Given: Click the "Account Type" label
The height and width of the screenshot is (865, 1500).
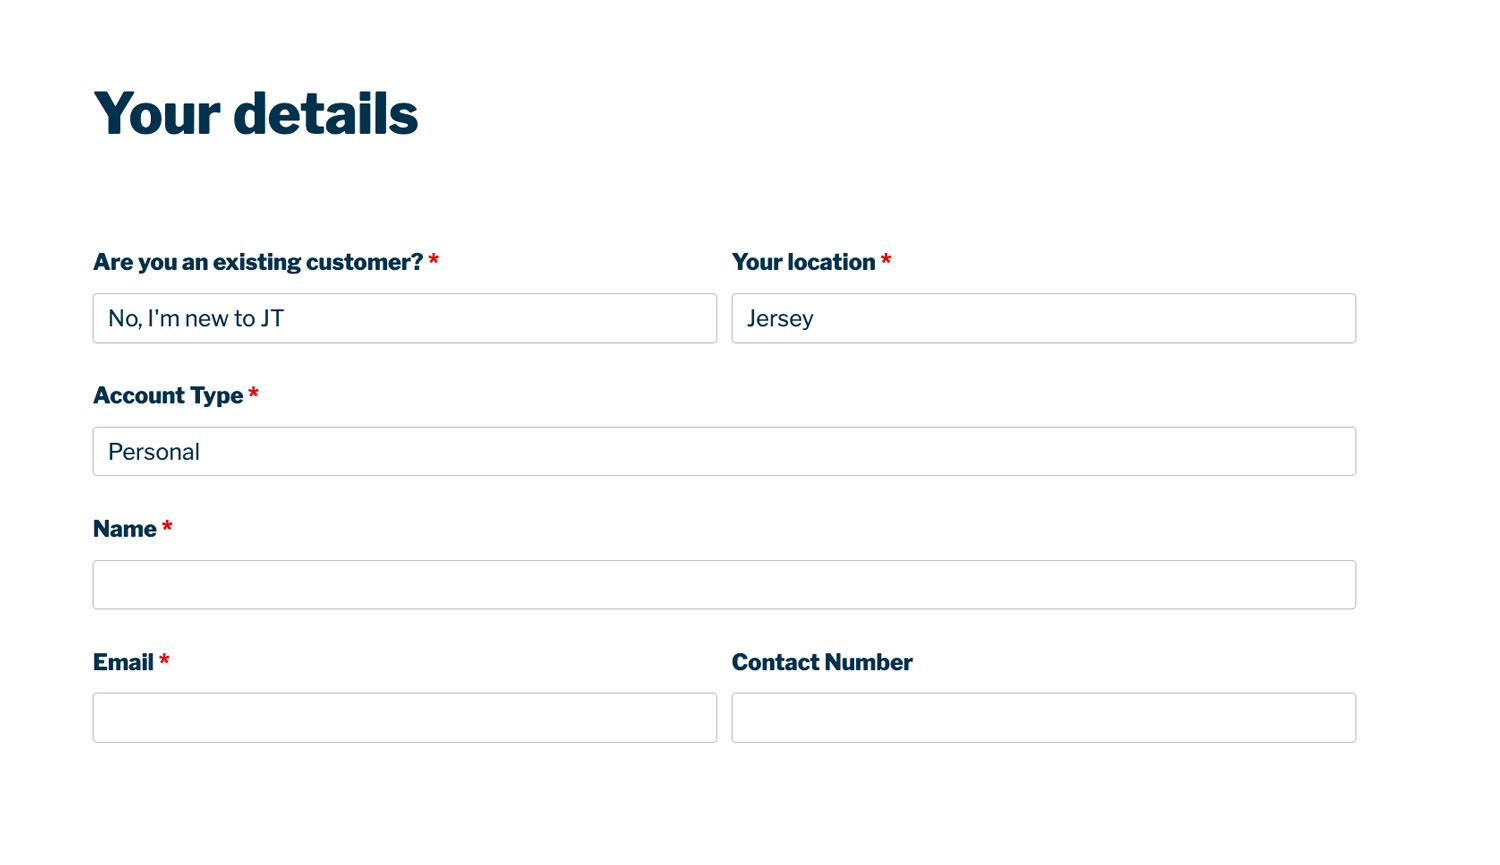Looking at the screenshot, I should pyautogui.click(x=168, y=396).
